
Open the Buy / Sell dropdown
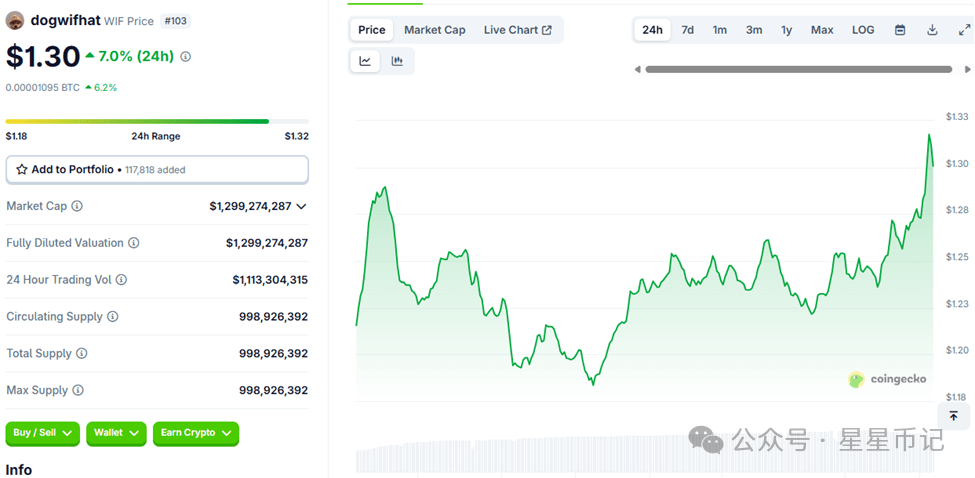point(43,433)
